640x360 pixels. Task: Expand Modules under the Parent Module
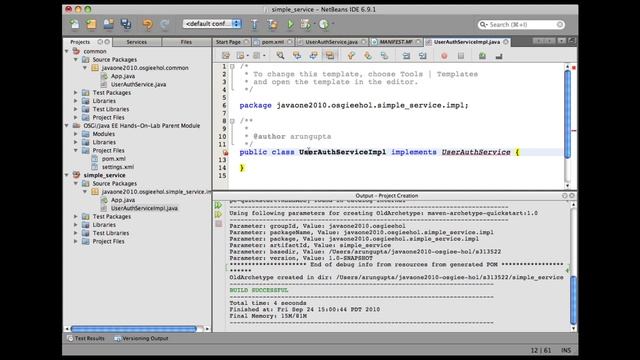pyautogui.click(x=76, y=134)
